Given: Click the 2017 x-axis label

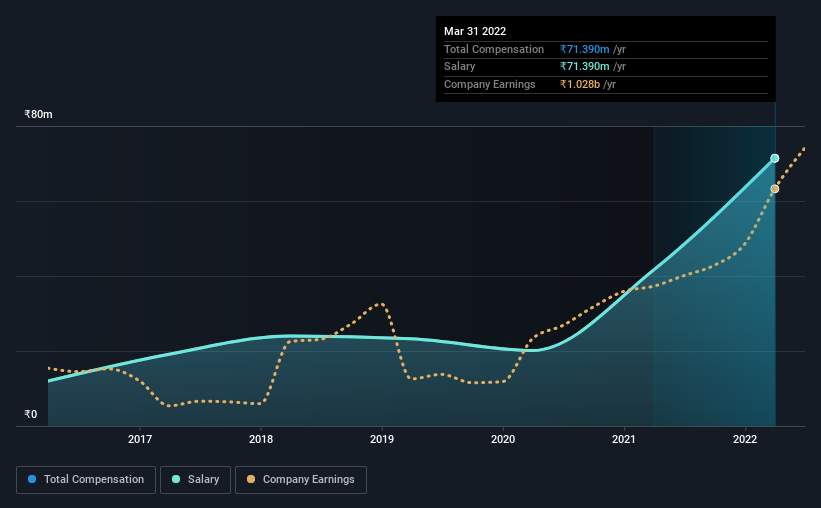Looking at the screenshot, I should pos(140,439).
